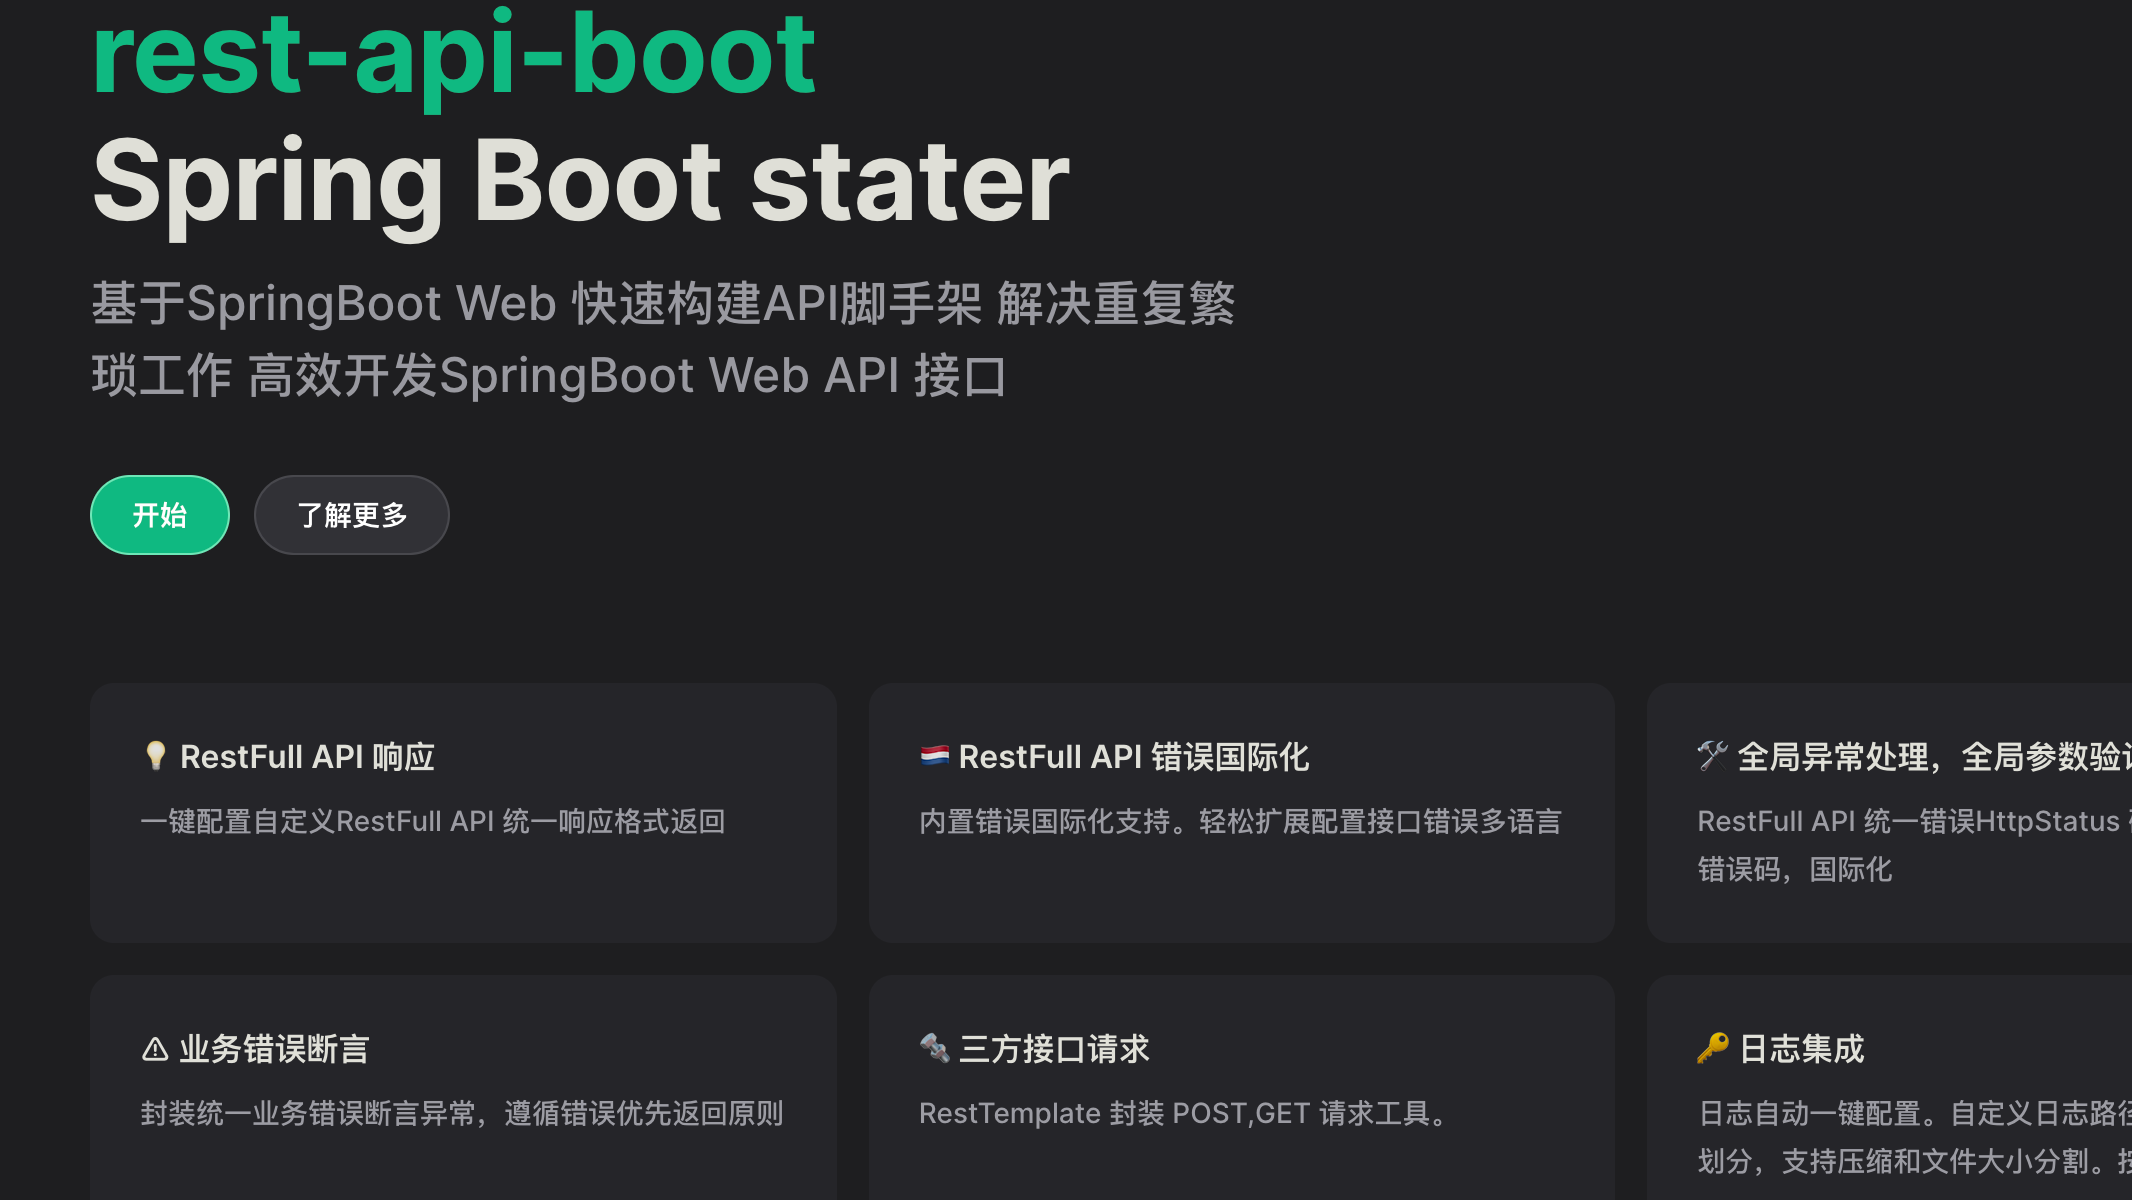
Task: Click the flag icon beside RestFull API 错误国际化
Action: coord(934,756)
